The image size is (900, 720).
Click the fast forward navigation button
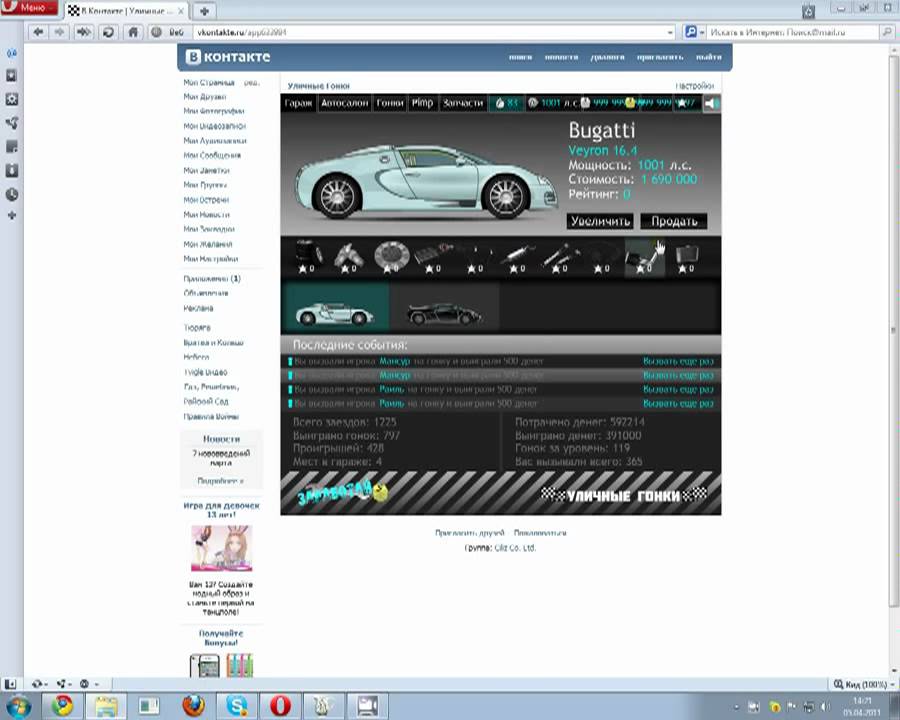[84, 32]
